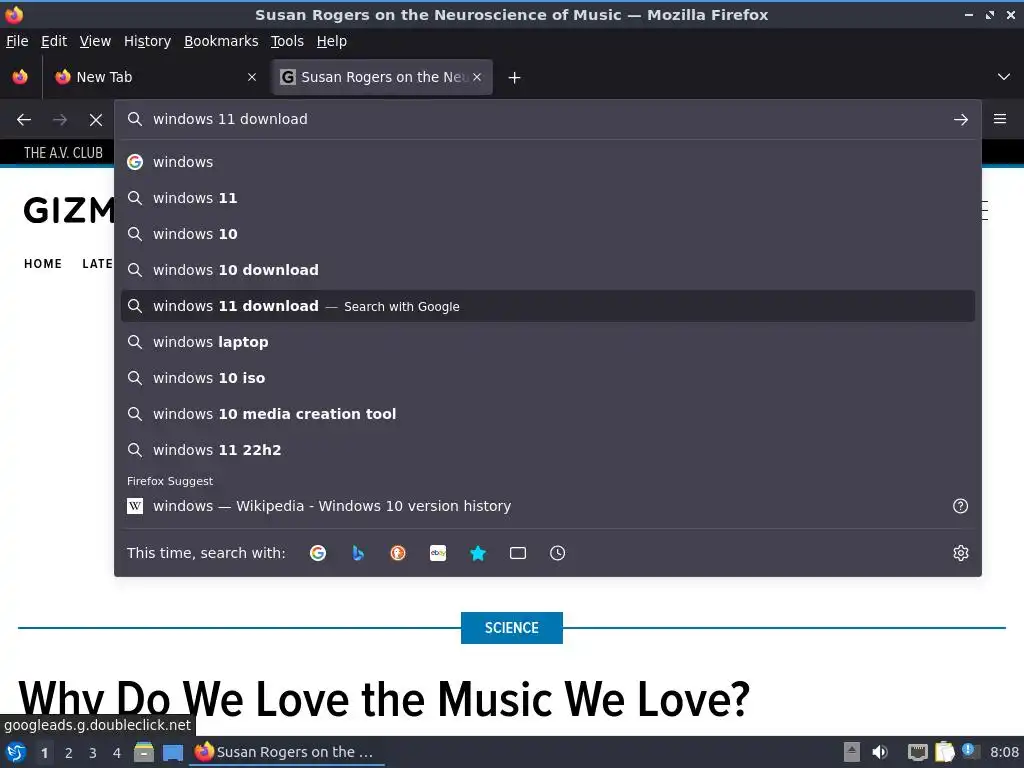
Task: Select 'windows 11 download' Search with Google
Action: pyautogui.click(x=548, y=306)
